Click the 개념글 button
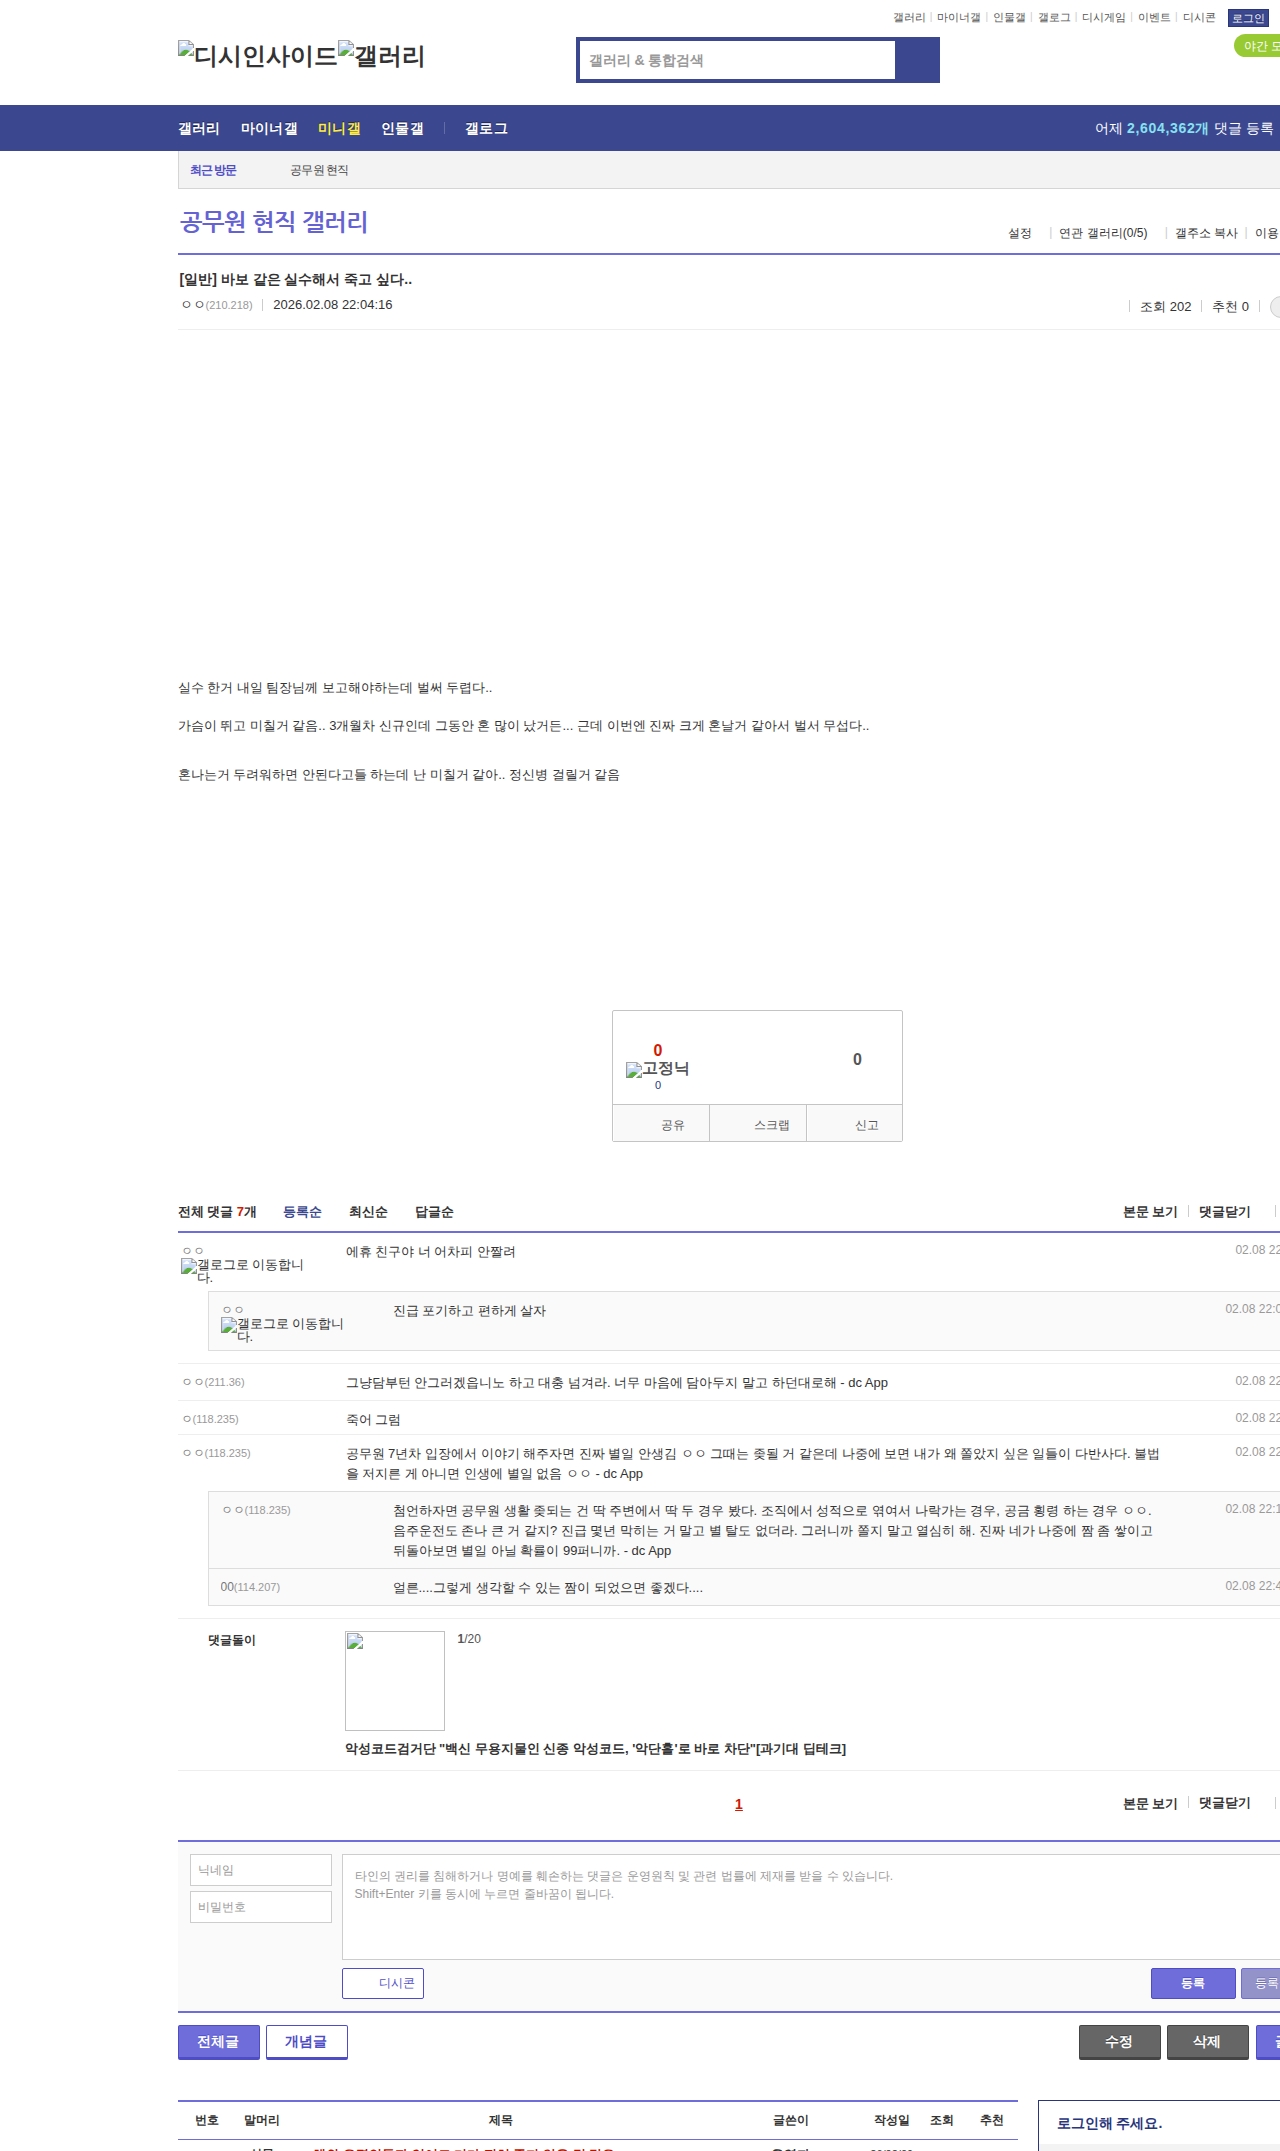The width and height of the screenshot is (1280, 2151). [306, 2042]
